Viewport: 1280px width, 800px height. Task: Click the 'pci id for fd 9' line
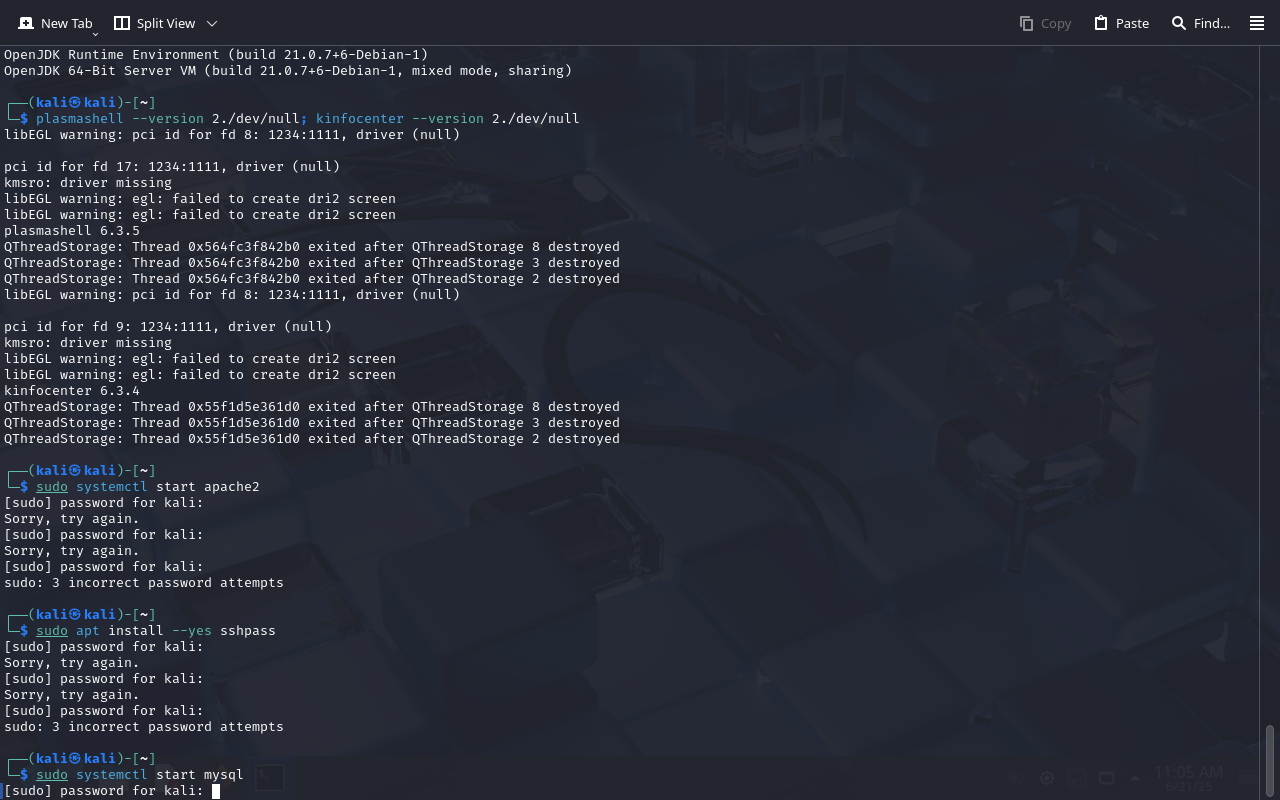pos(168,327)
